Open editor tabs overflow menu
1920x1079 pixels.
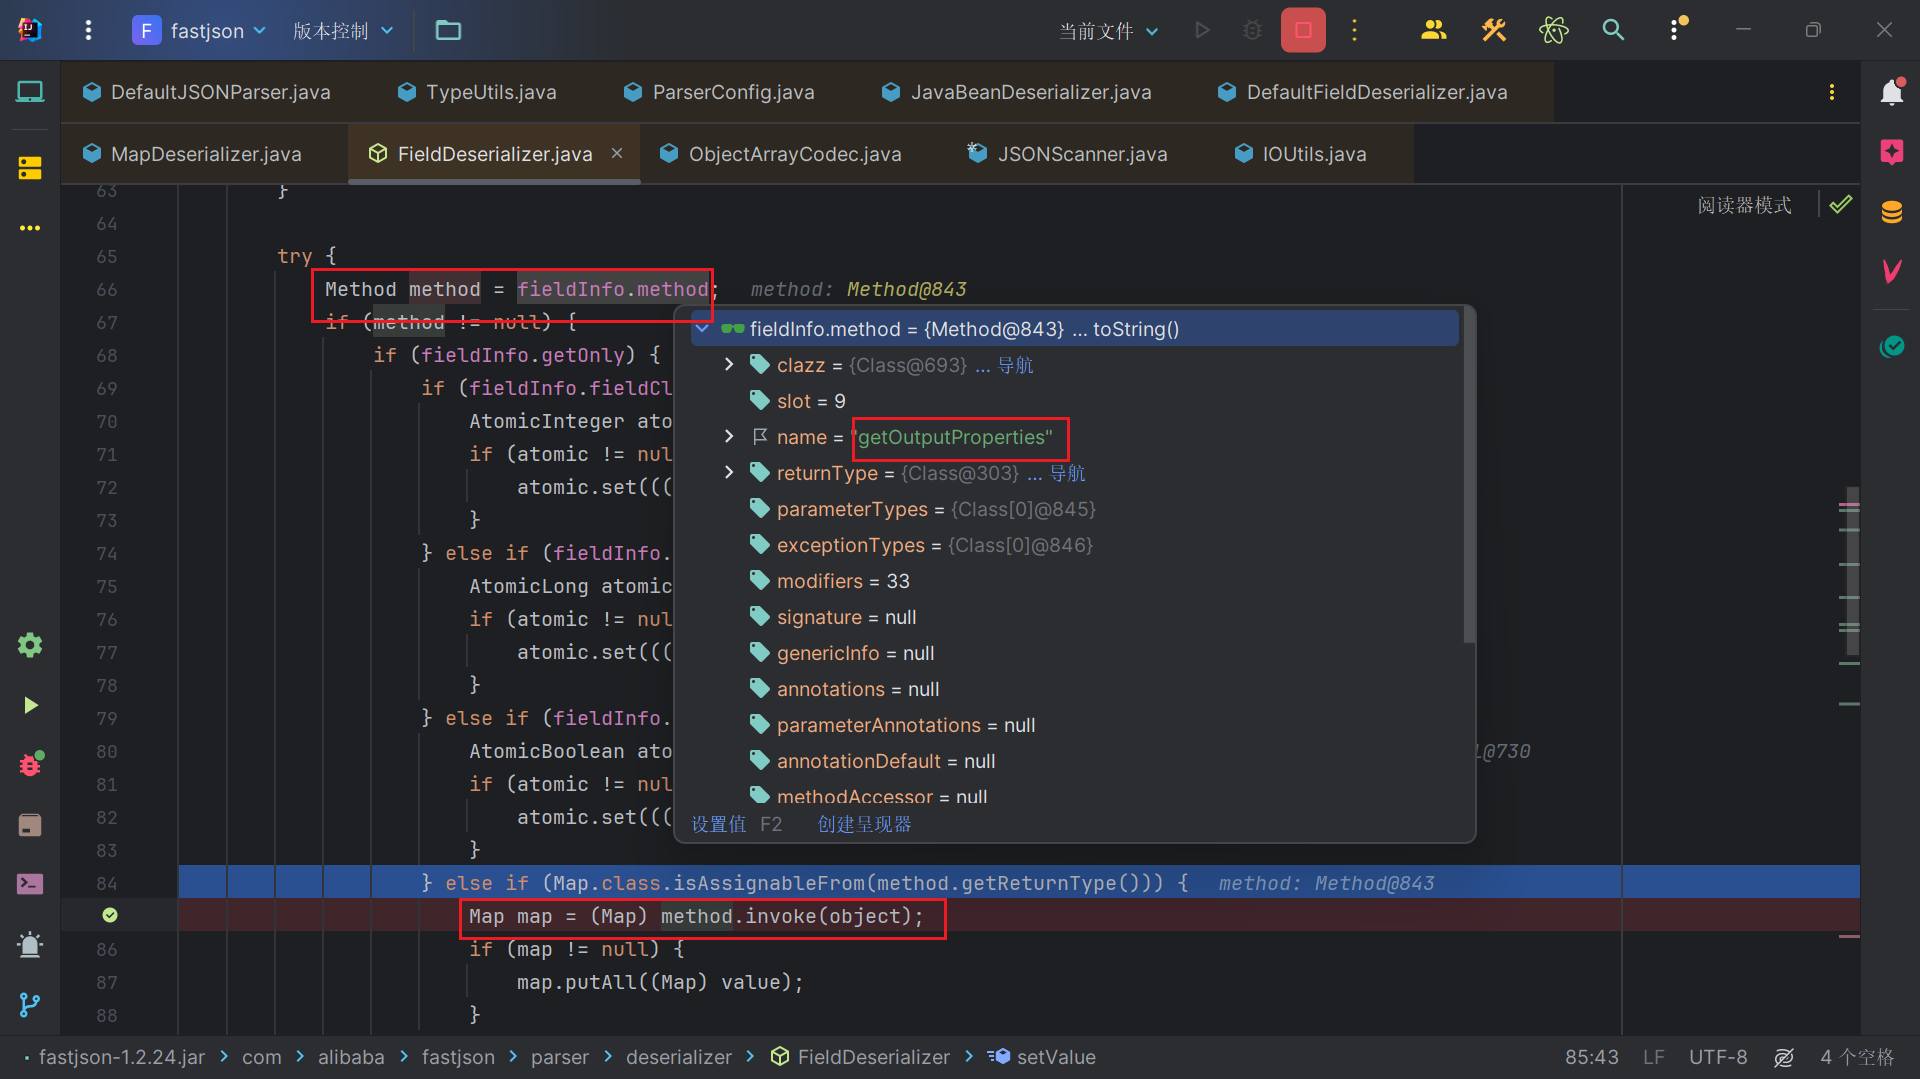[1832, 92]
